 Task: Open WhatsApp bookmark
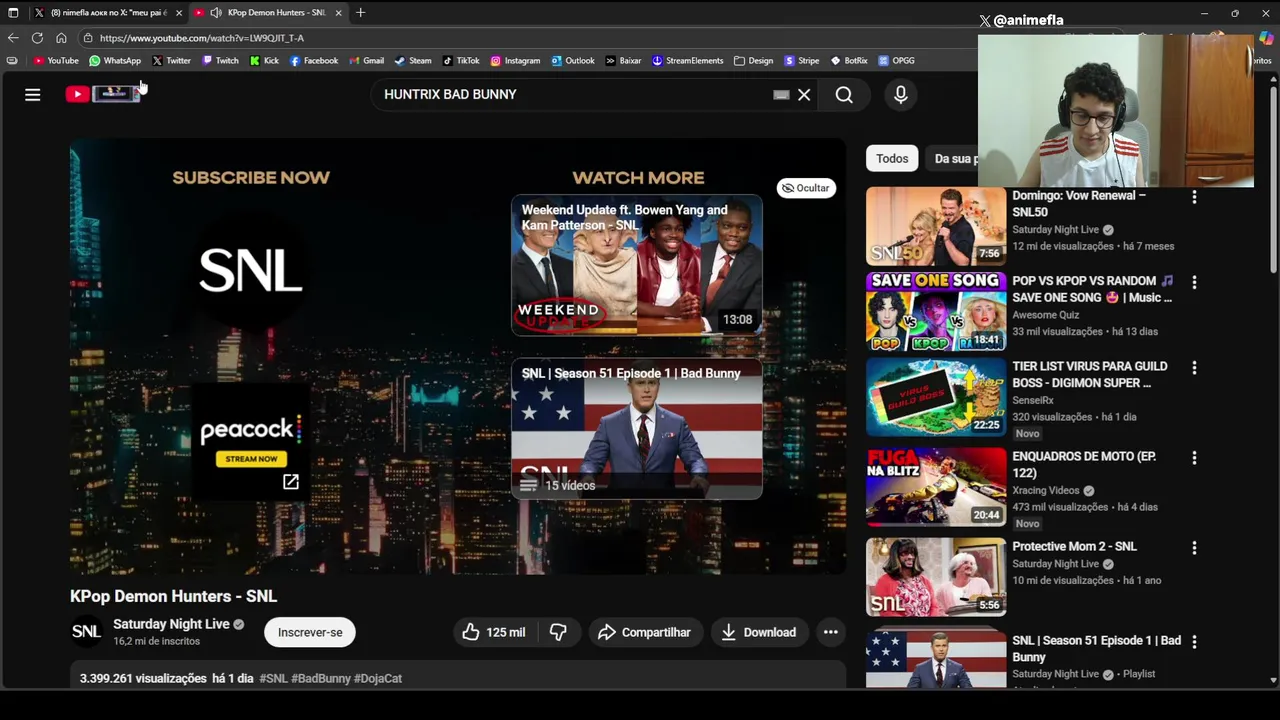[x=115, y=61]
